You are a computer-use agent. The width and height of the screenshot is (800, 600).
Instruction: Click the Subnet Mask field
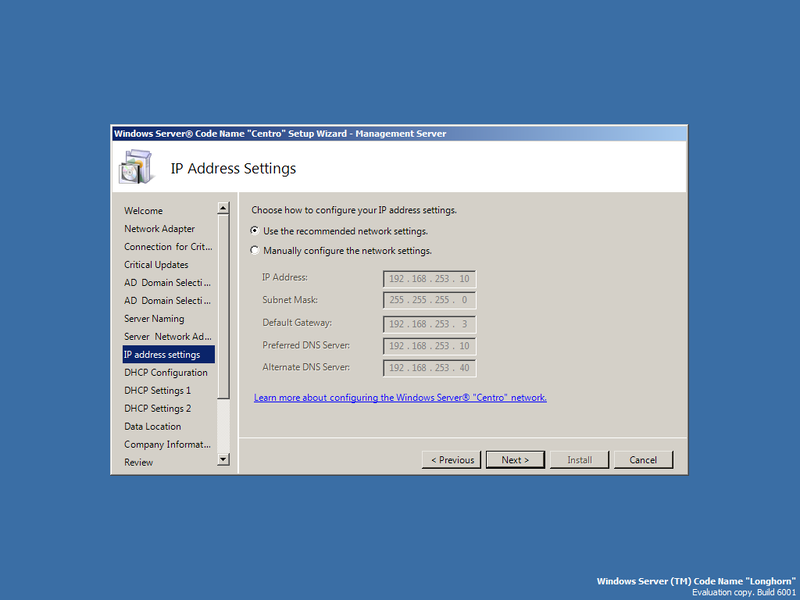pyautogui.click(x=428, y=300)
